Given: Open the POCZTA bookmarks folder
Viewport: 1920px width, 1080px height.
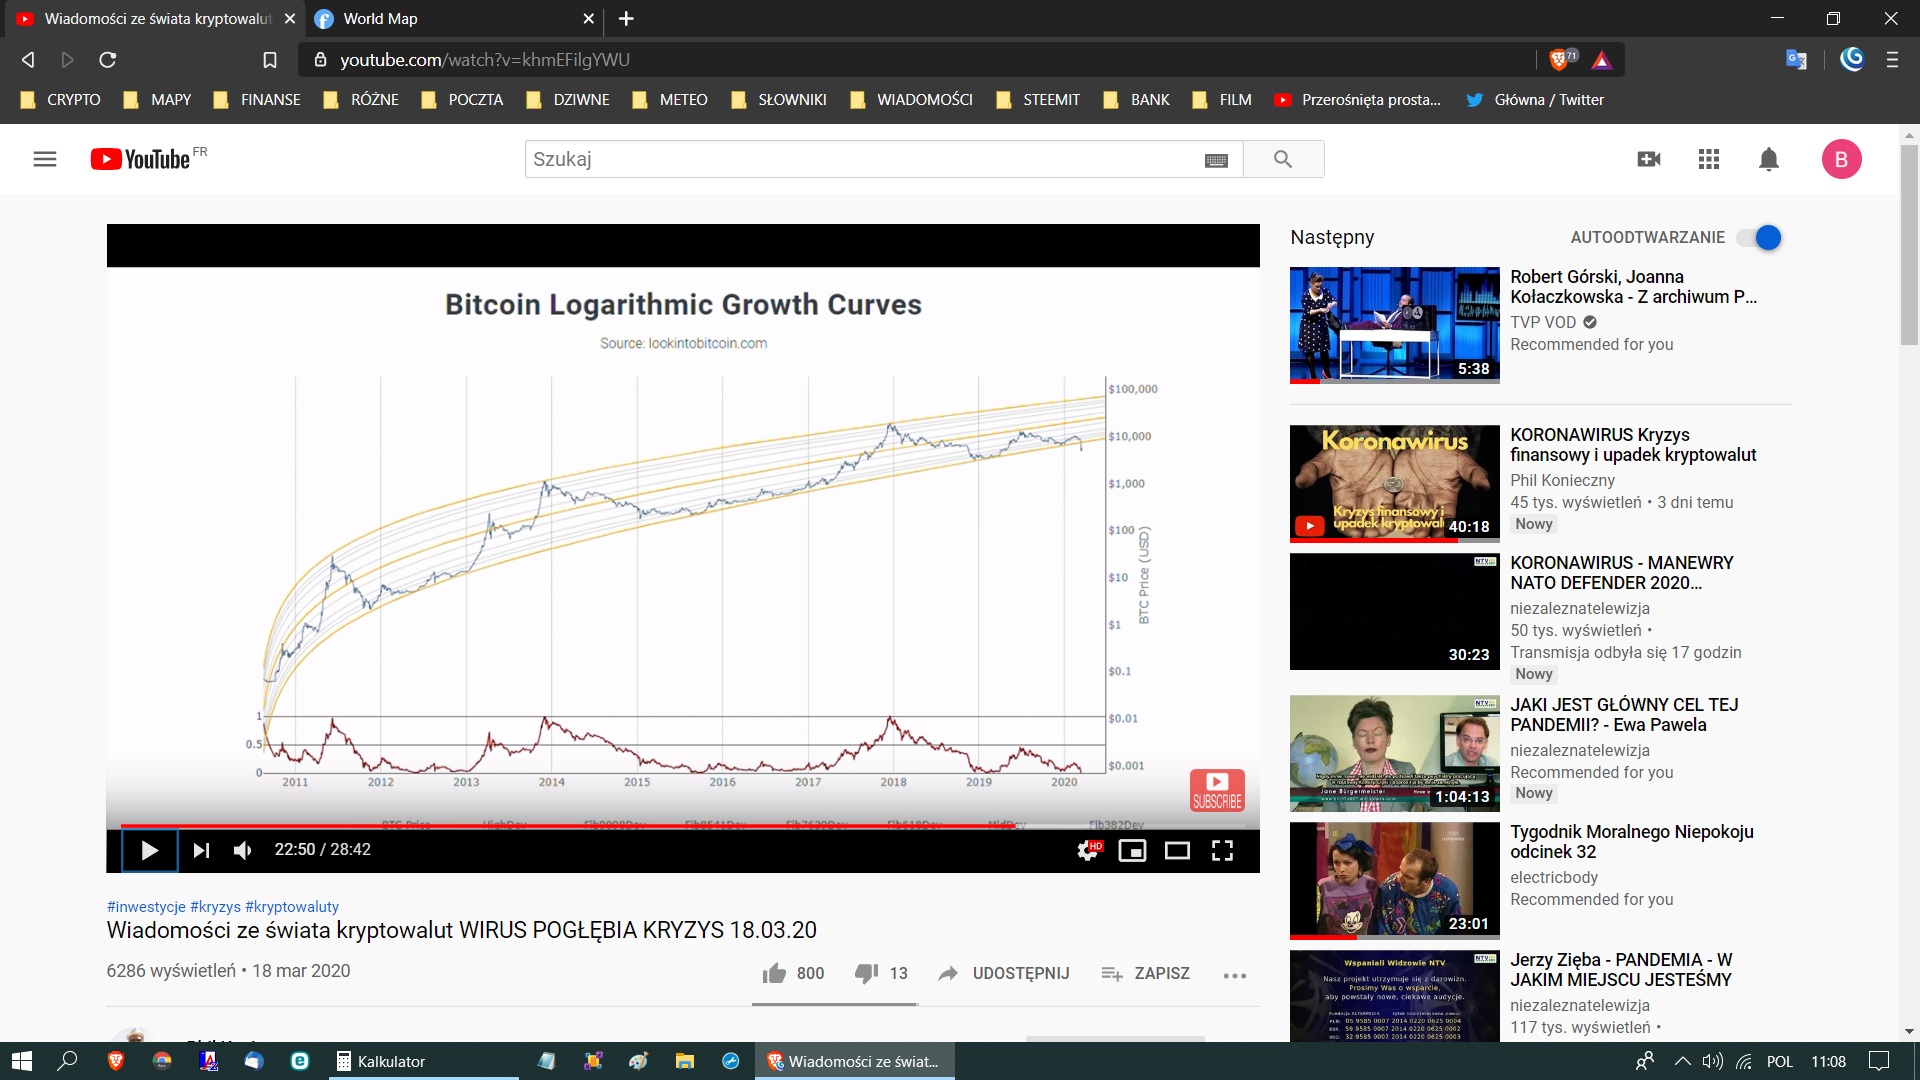Looking at the screenshot, I should point(463,100).
